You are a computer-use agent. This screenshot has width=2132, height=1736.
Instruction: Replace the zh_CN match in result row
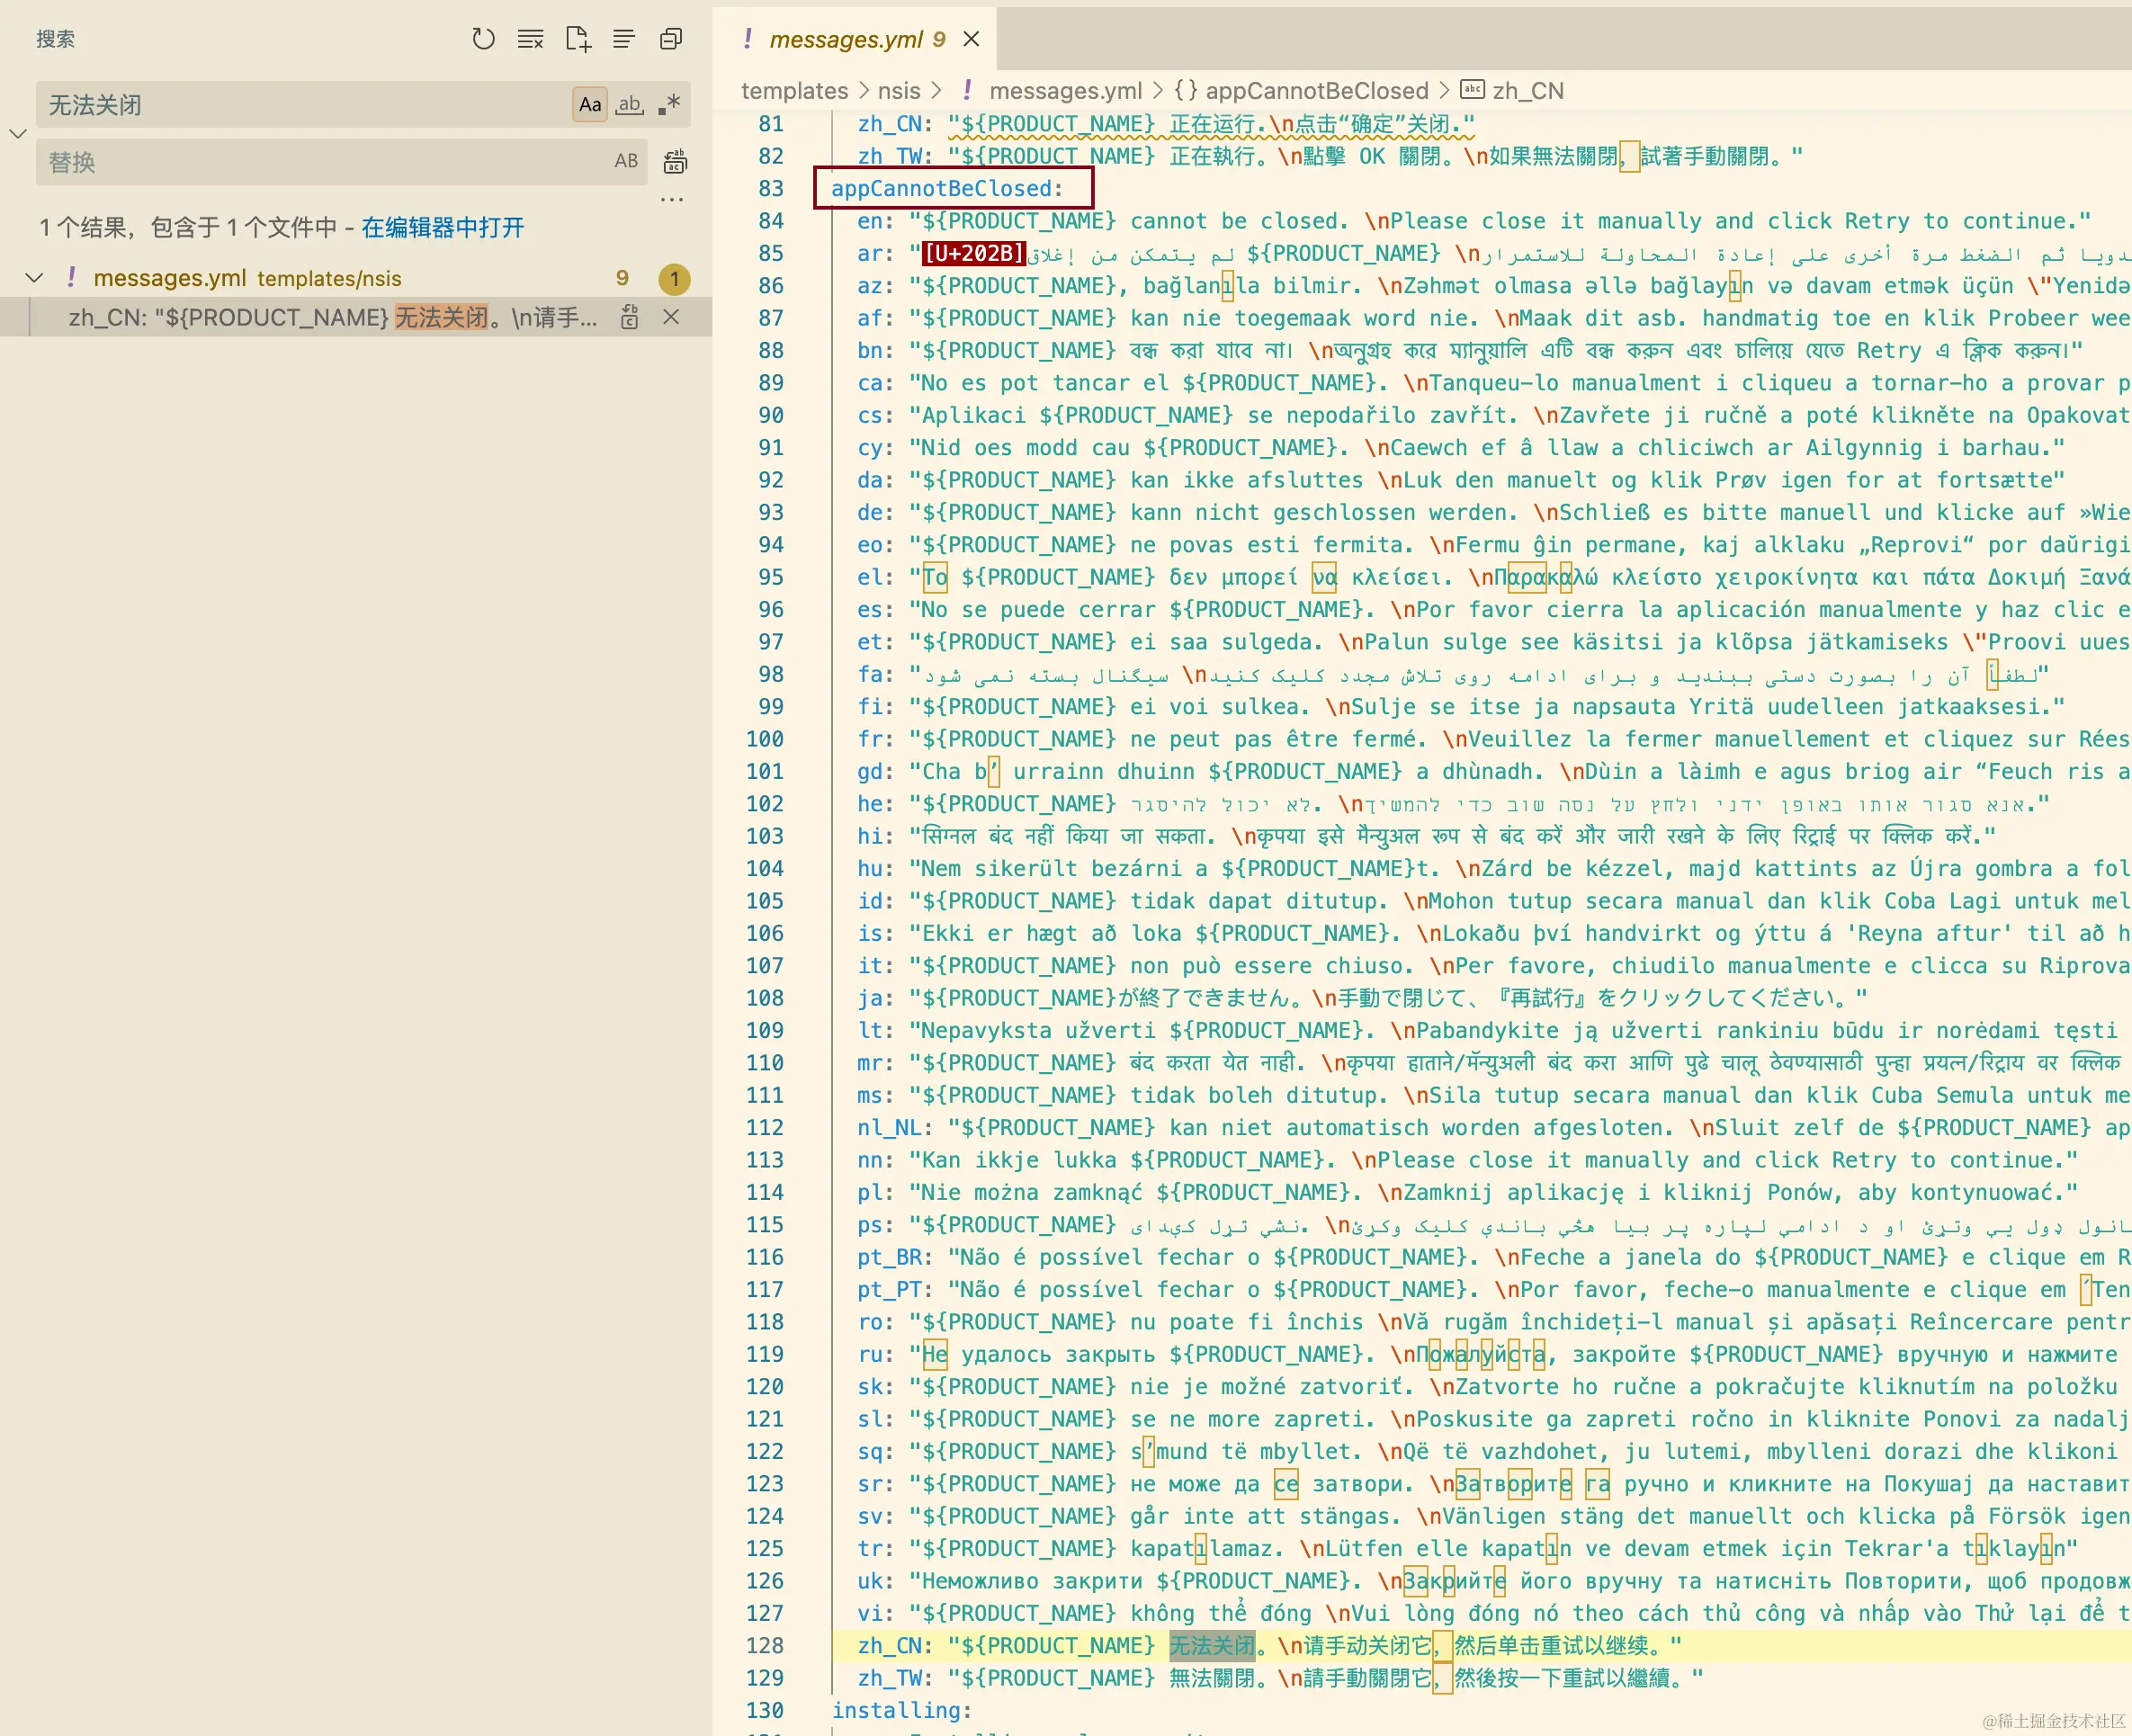(x=629, y=317)
